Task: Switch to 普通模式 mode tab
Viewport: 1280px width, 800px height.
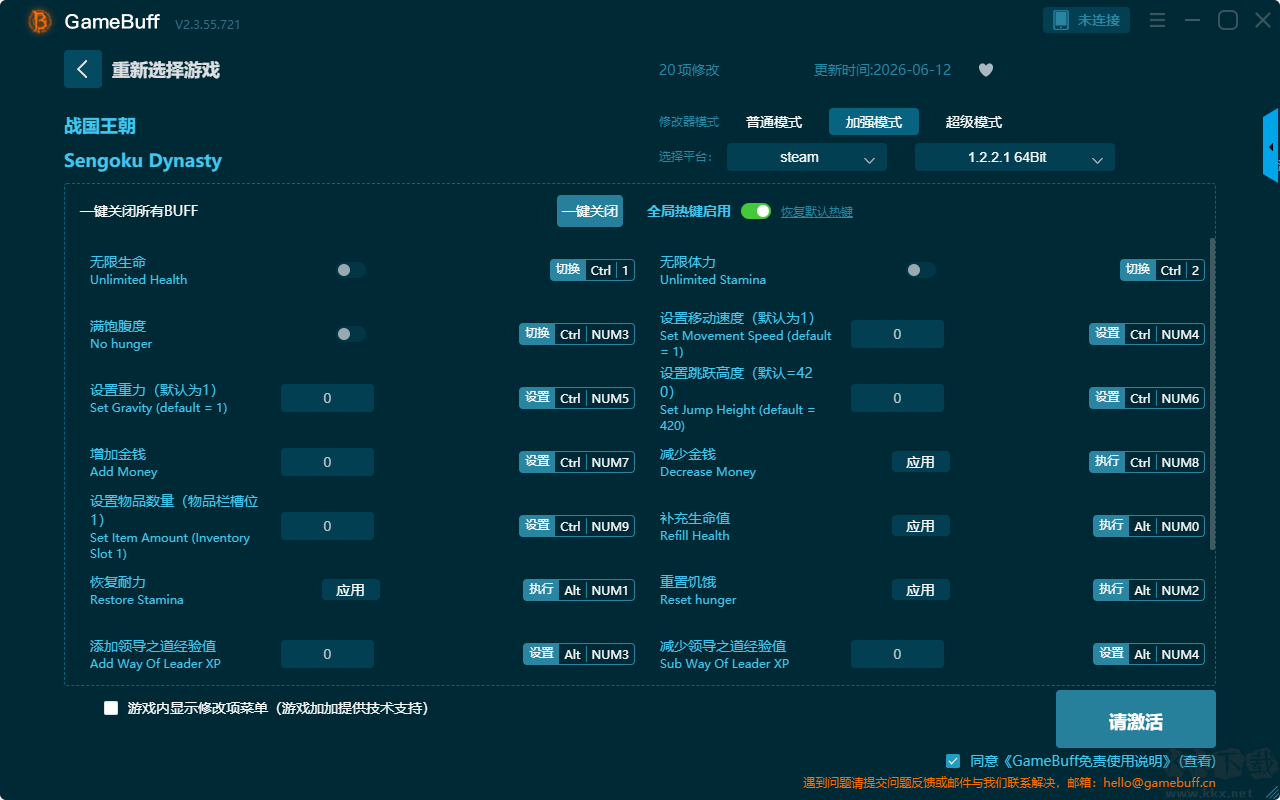Action: click(x=774, y=122)
